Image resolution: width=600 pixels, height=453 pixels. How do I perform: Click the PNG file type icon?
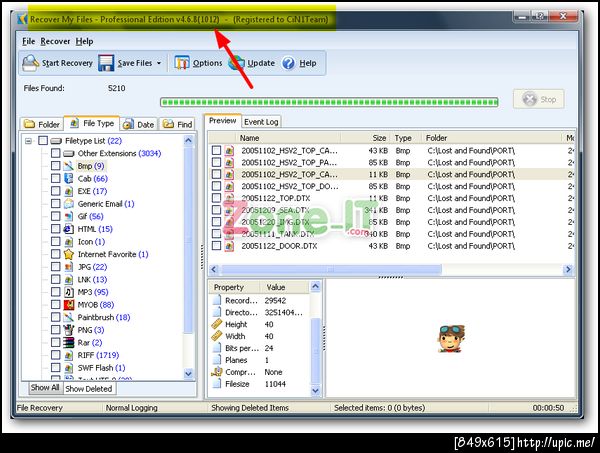pyautogui.click(x=68, y=330)
